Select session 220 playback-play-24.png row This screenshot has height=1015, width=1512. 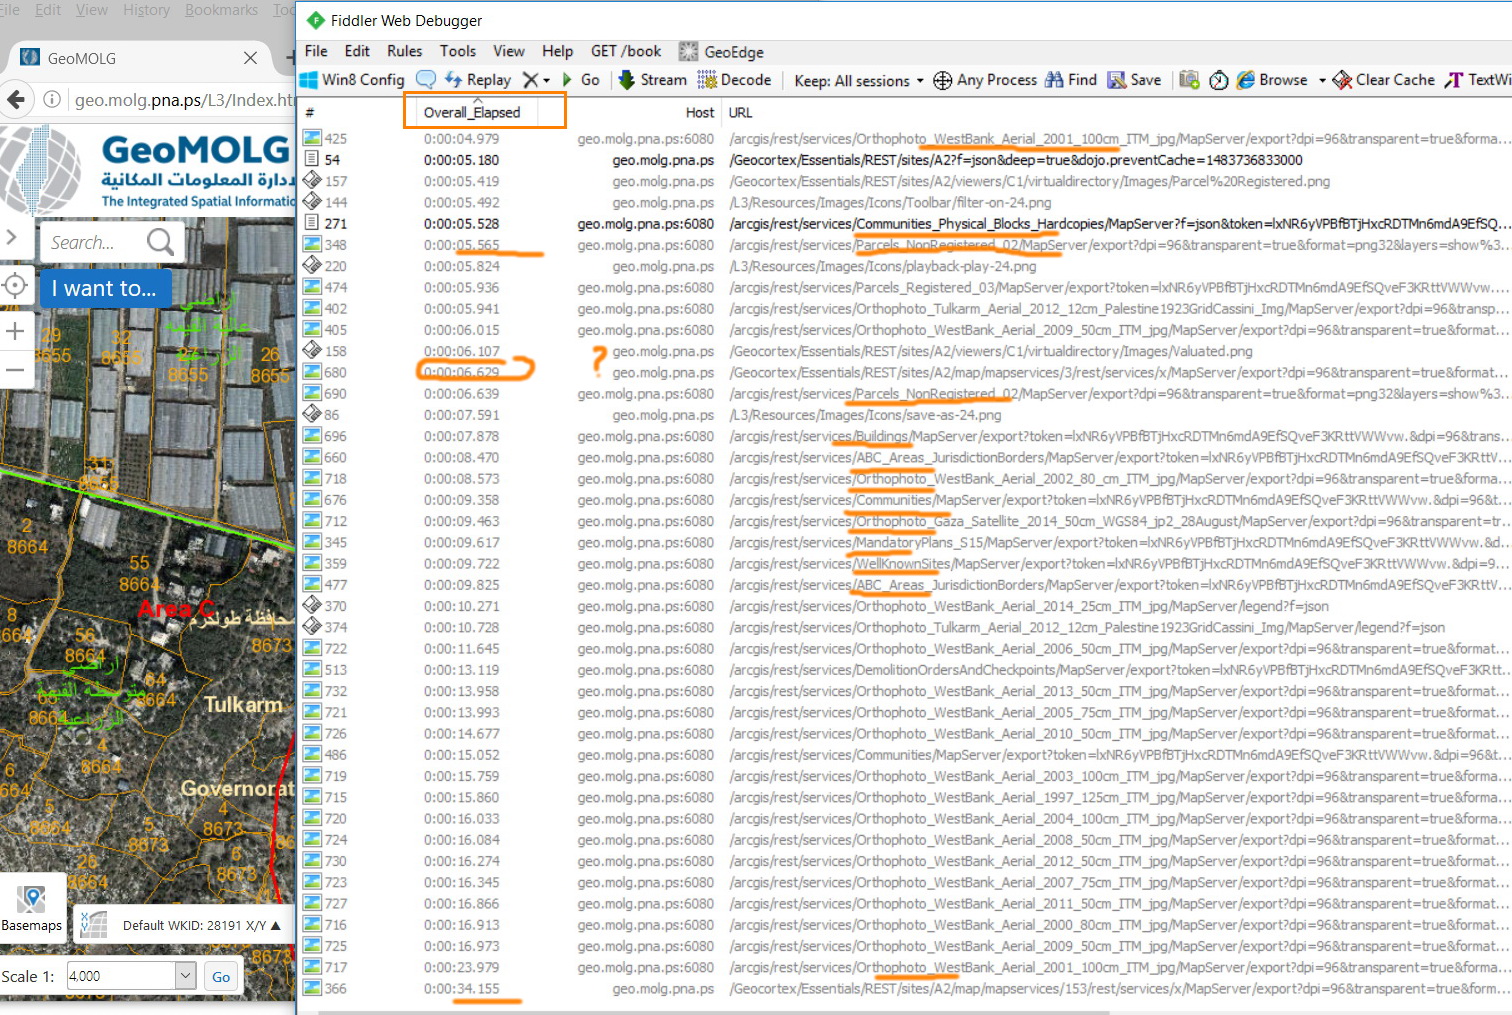click(x=906, y=267)
